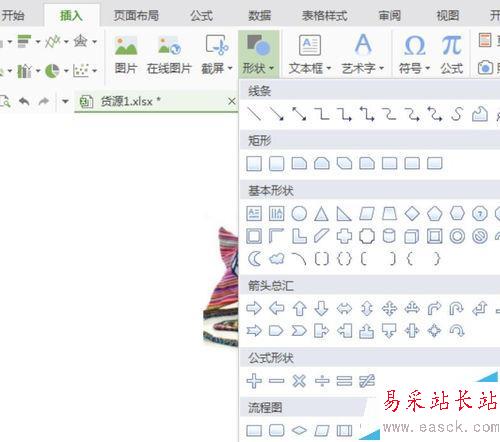Insert a picture using 图片 icon
The height and width of the screenshot is (442, 500).
126,55
